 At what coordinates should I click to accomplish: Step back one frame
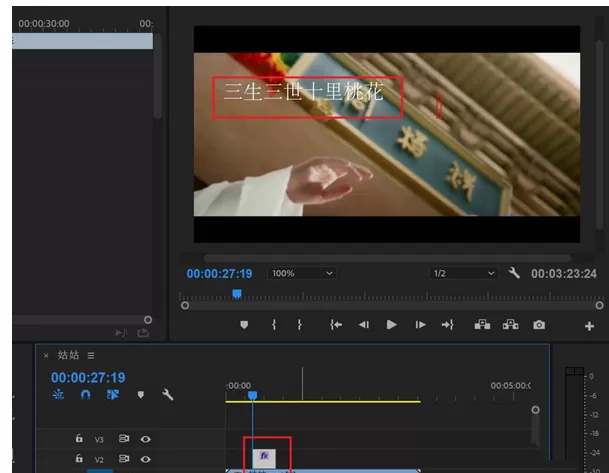point(364,325)
